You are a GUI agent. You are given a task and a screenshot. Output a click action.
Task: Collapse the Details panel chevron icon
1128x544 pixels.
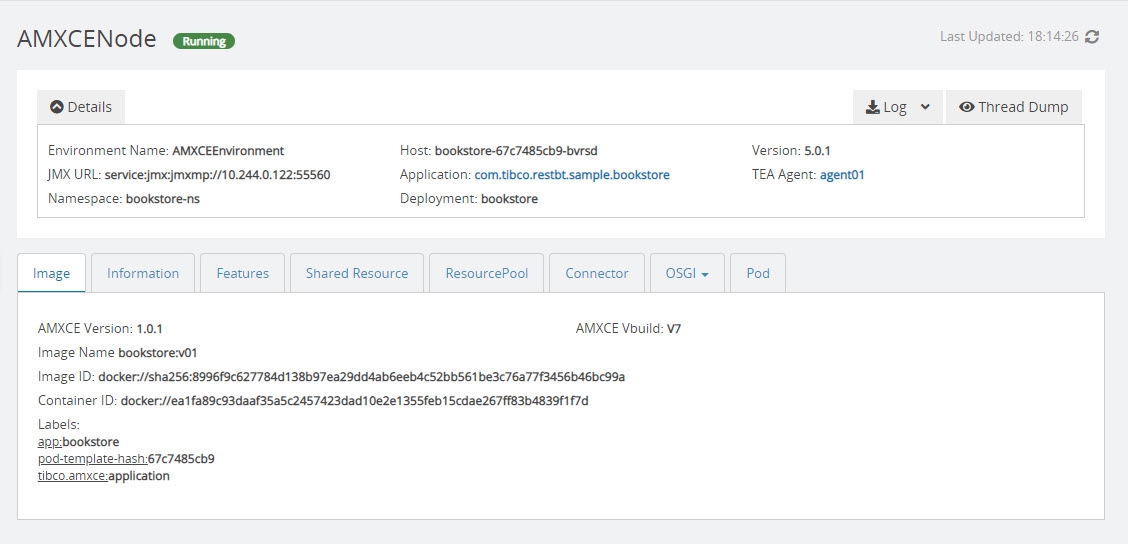pos(56,107)
